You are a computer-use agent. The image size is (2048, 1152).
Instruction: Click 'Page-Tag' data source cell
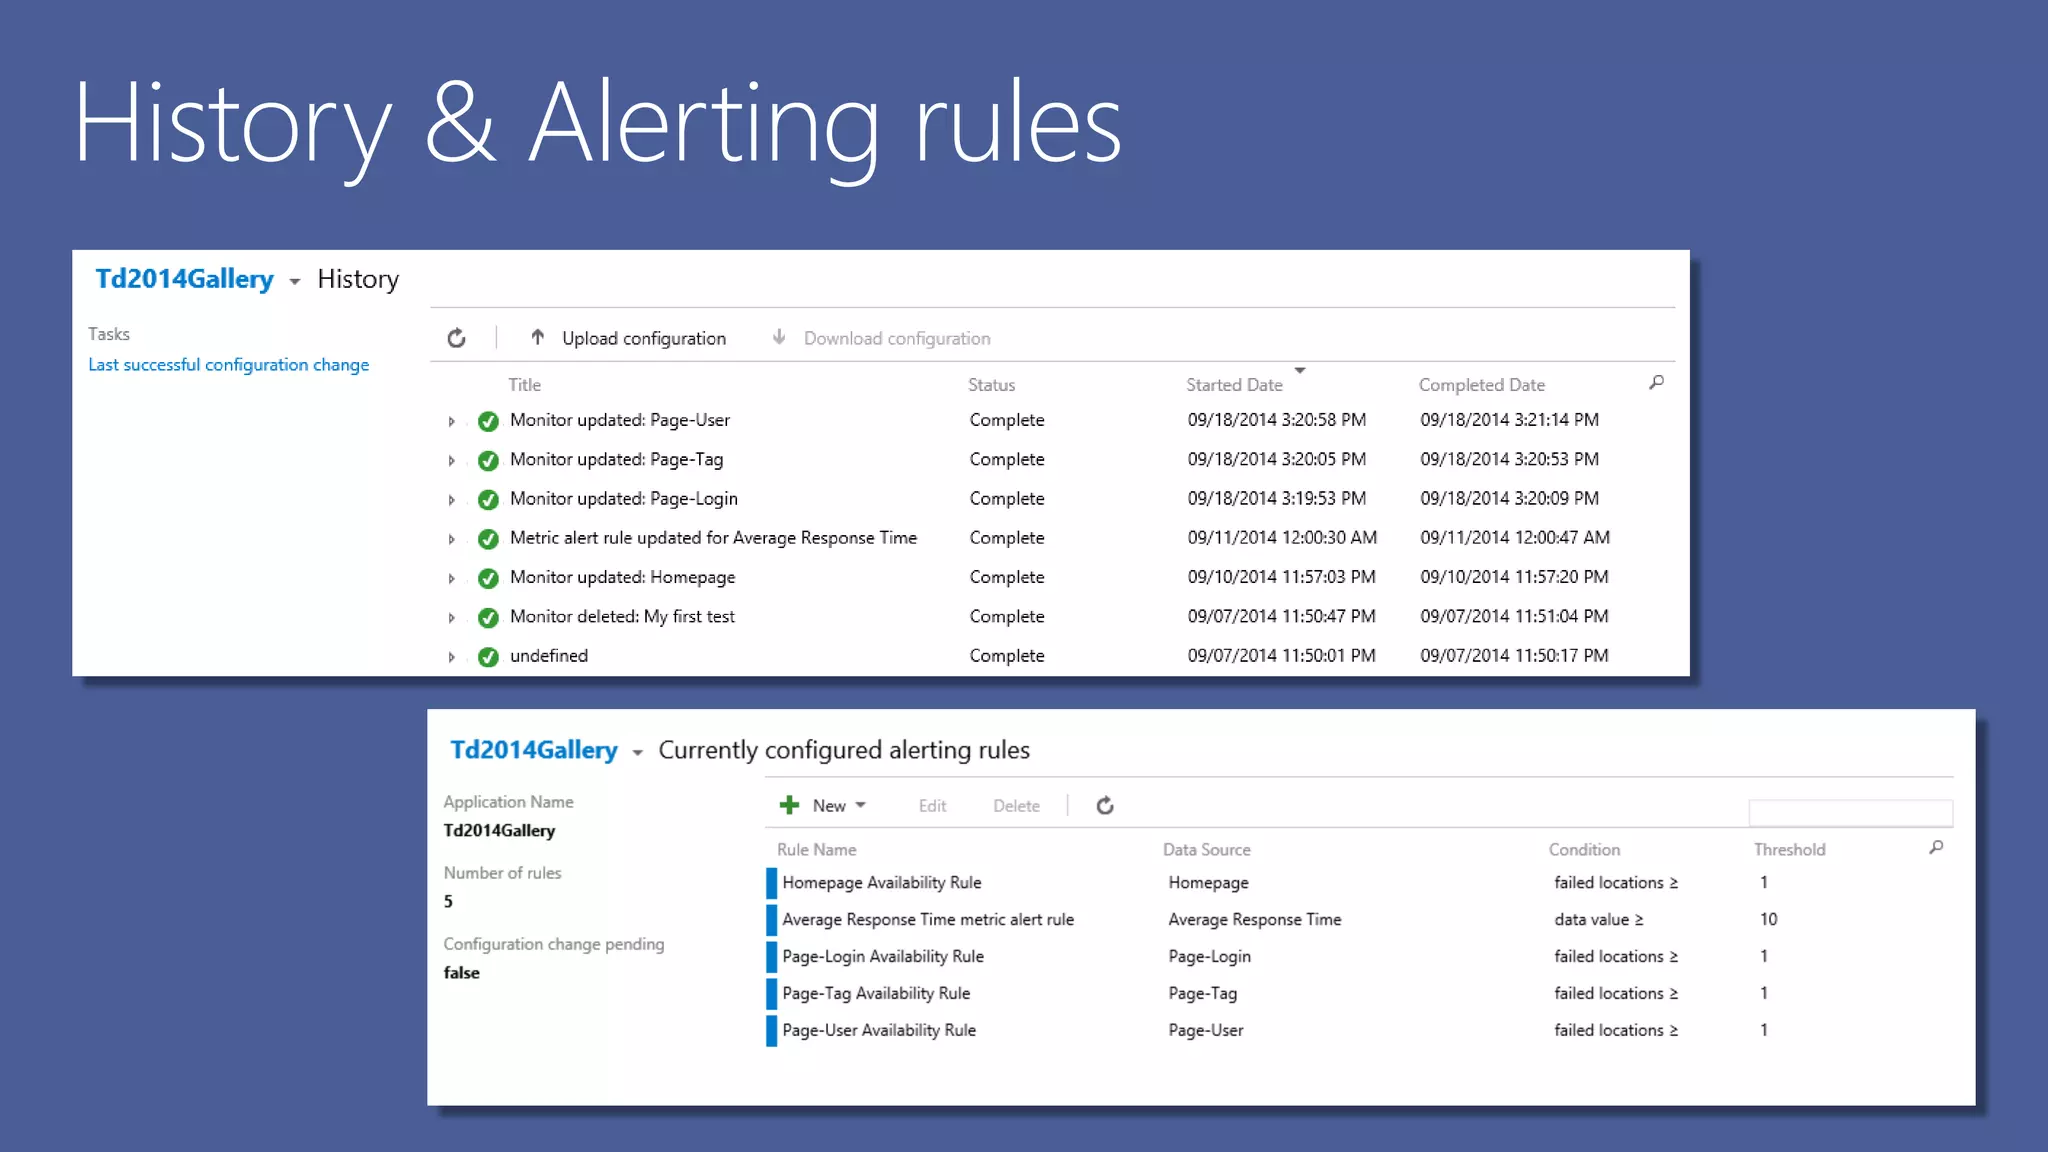pos(1202,994)
